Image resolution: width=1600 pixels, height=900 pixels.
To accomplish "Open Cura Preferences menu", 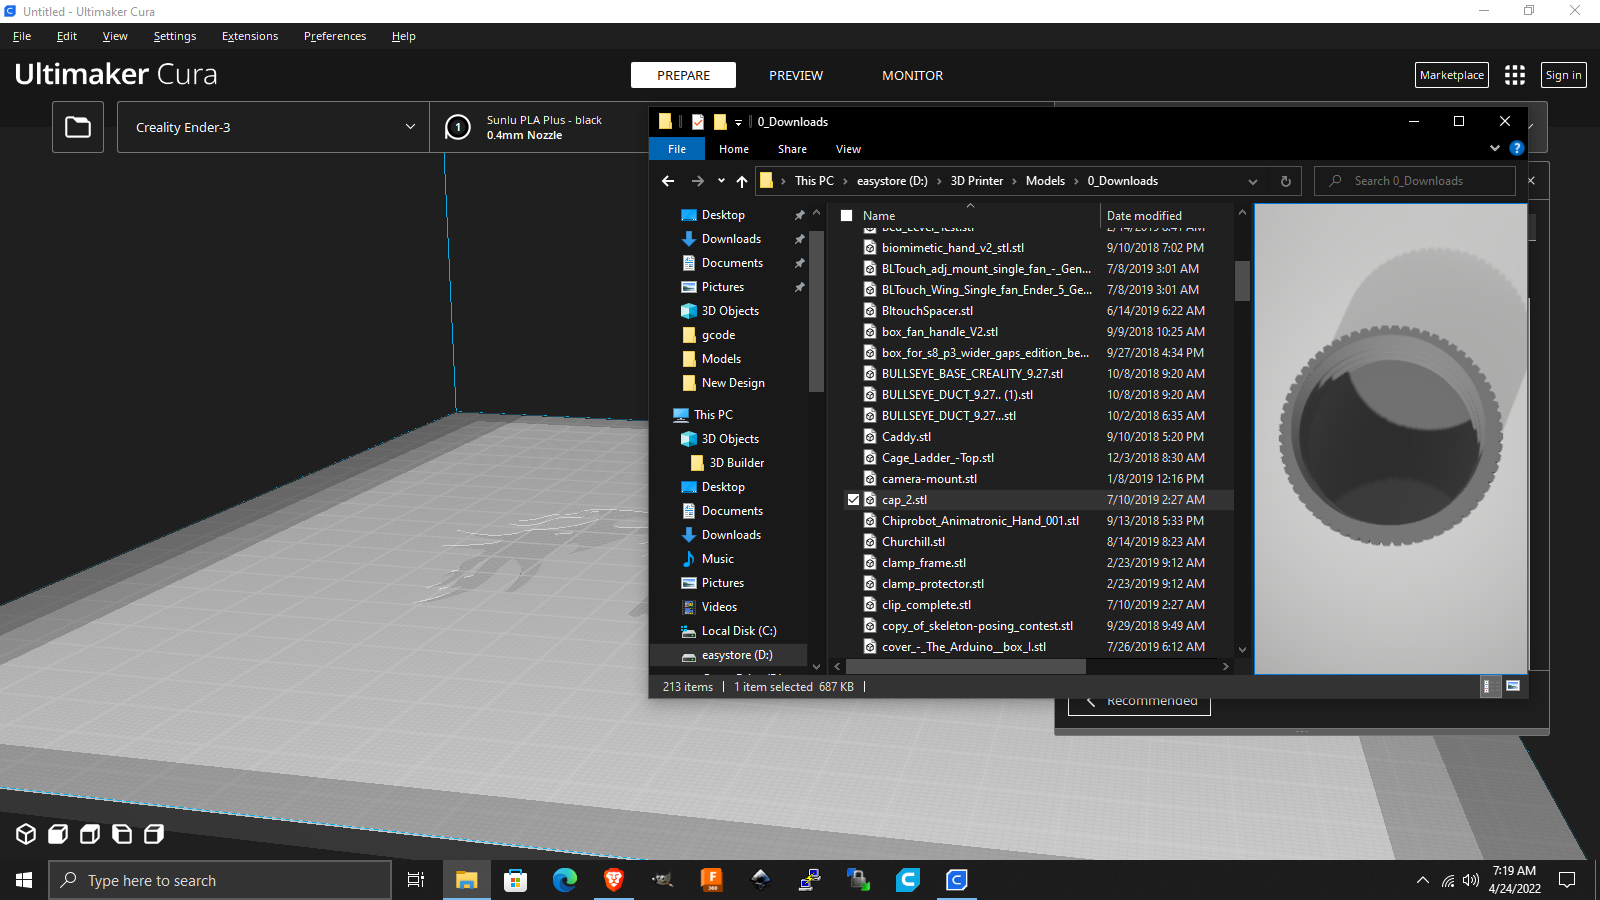I will click(335, 36).
